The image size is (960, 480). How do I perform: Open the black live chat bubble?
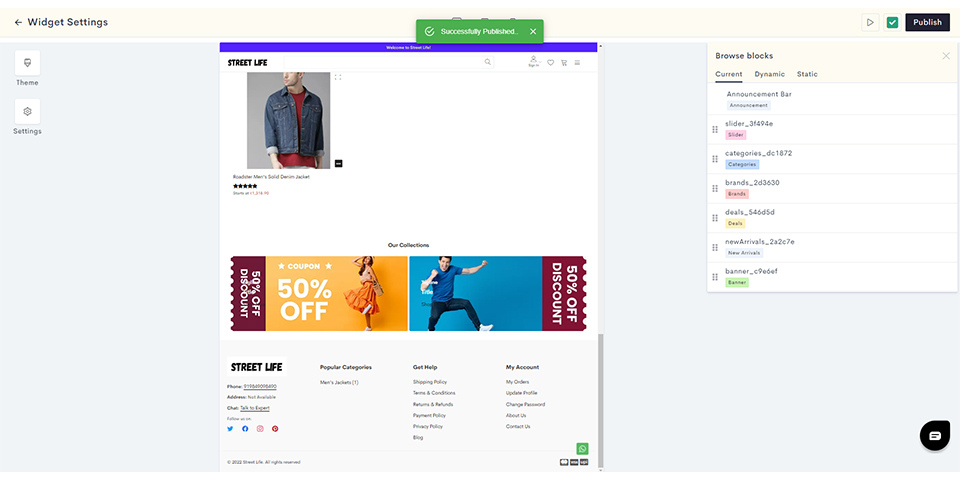(x=935, y=436)
